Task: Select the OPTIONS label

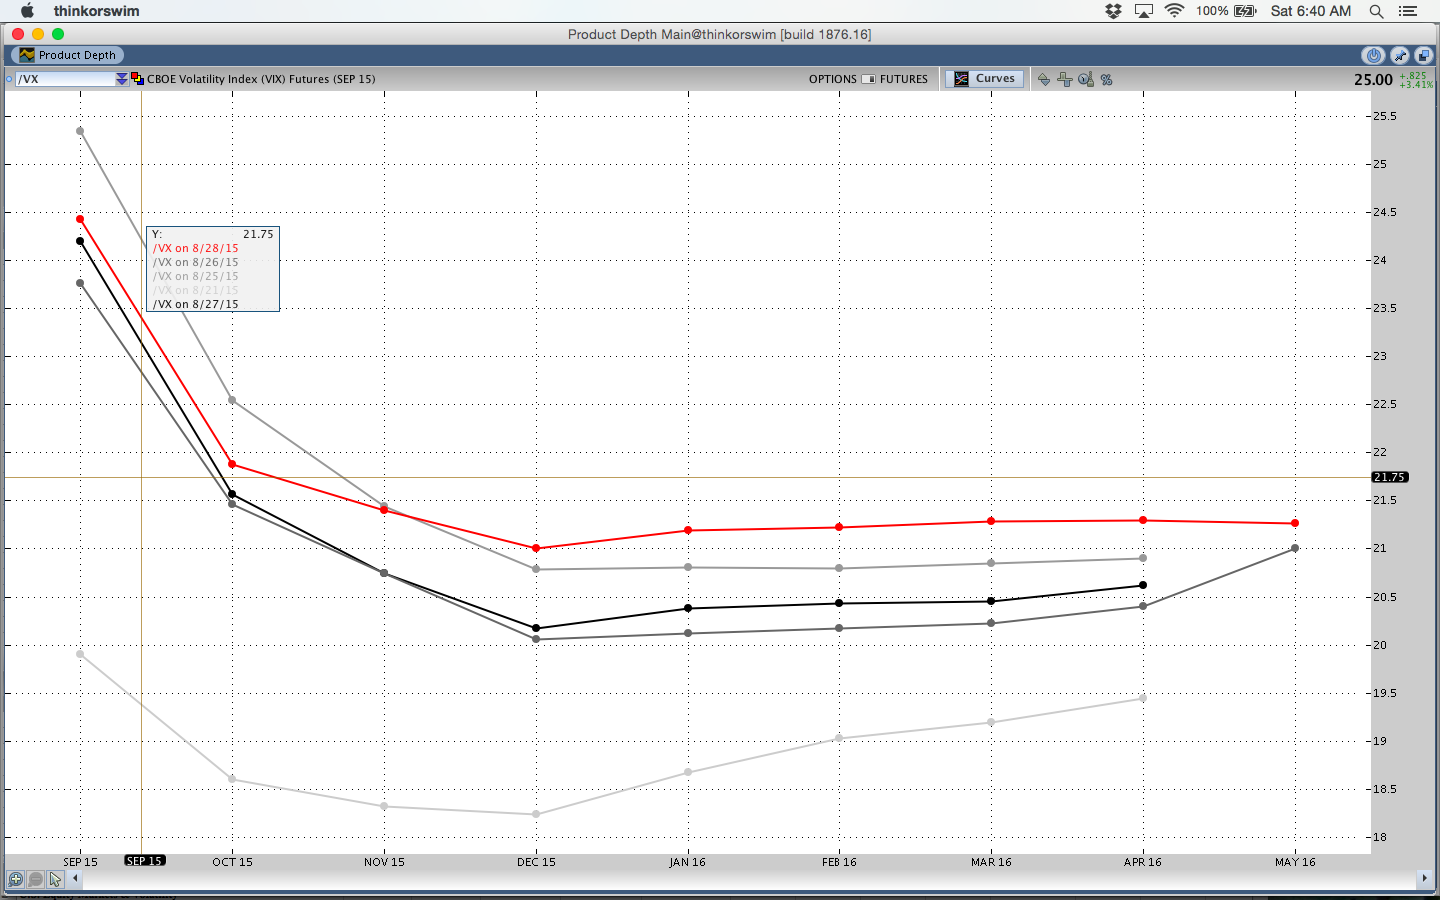Action: (x=833, y=79)
